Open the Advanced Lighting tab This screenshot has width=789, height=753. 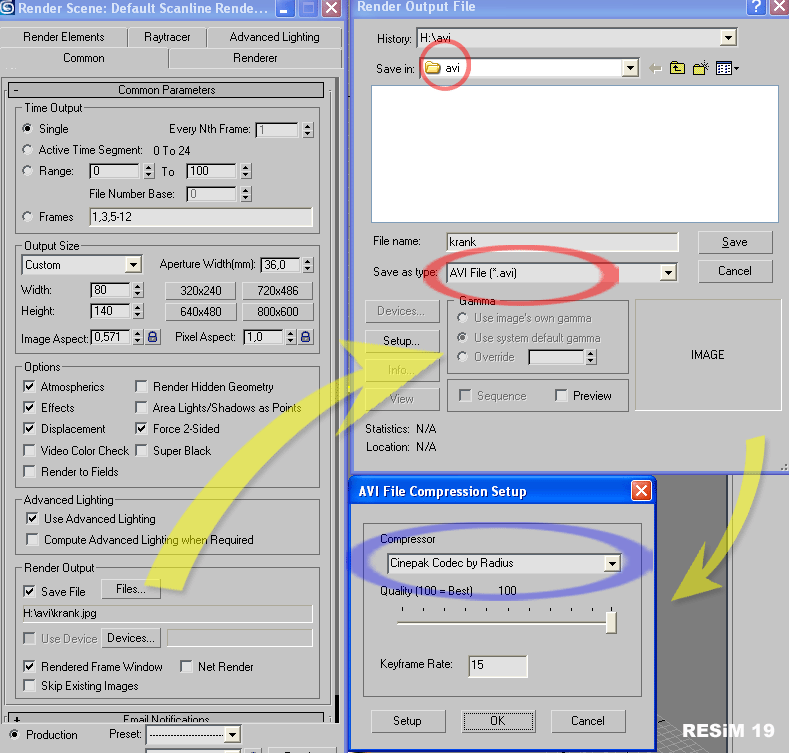pyautogui.click(x=274, y=37)
